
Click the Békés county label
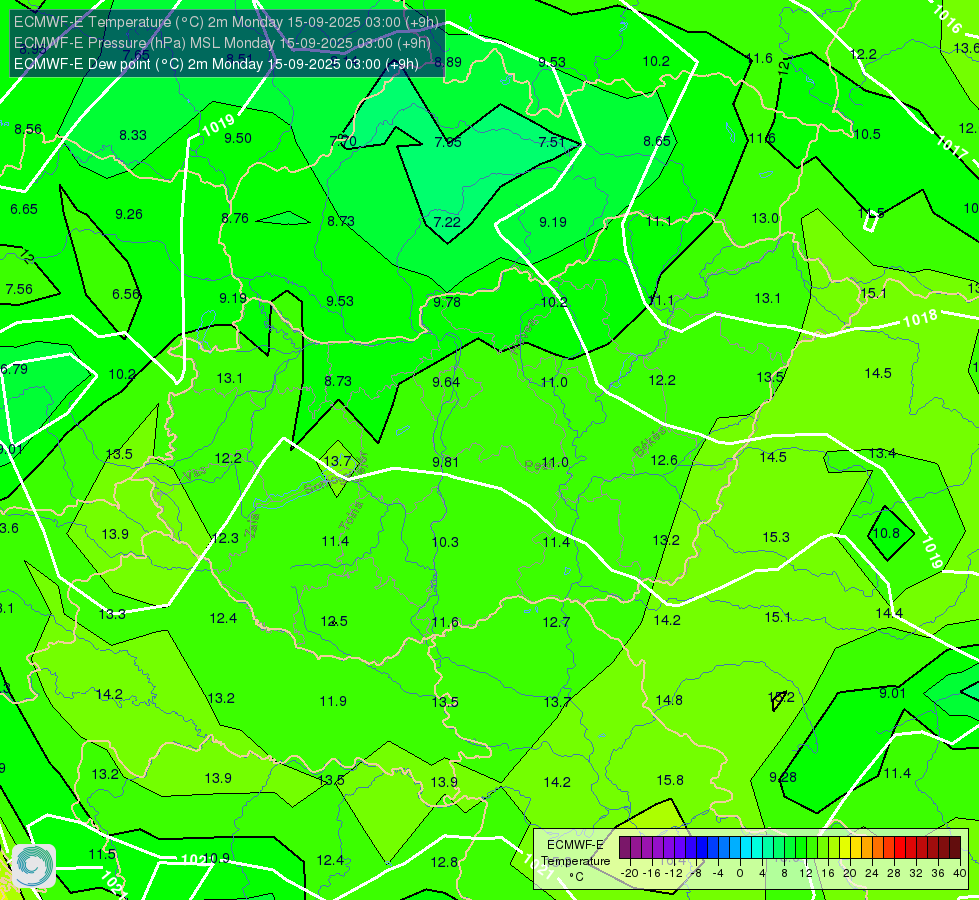[650, 443]
